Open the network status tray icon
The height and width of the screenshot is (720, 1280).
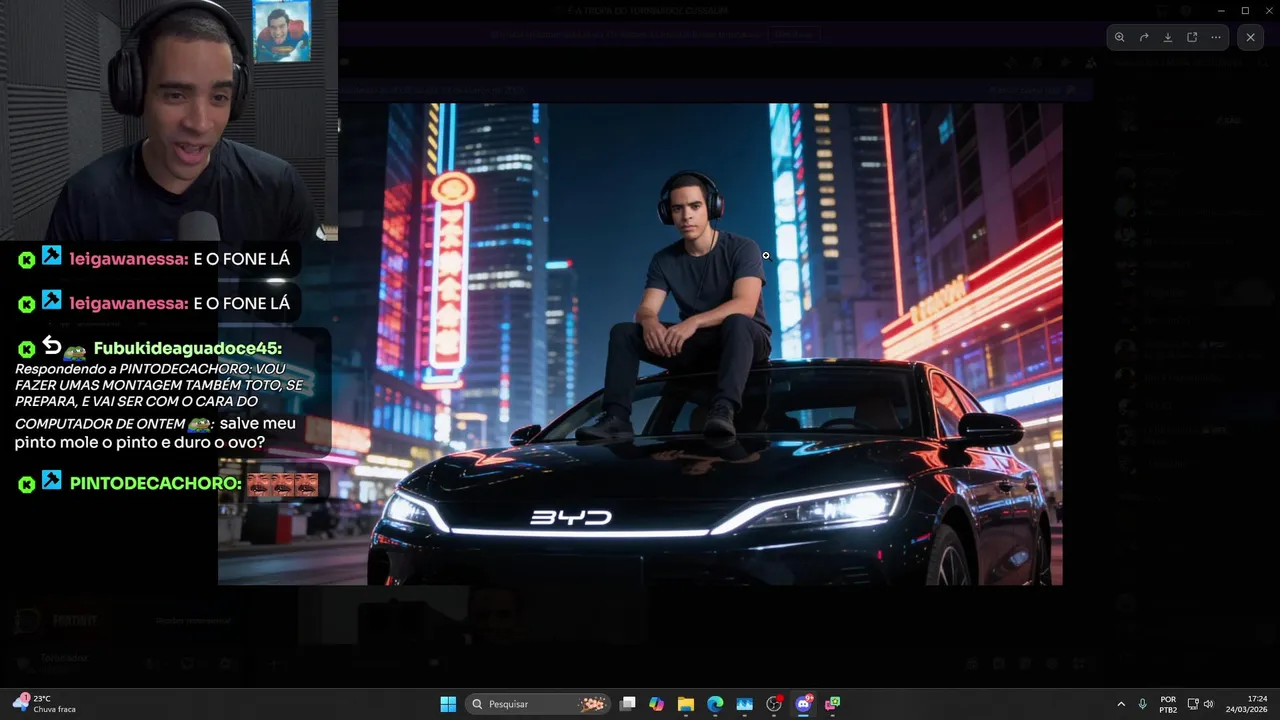pyautogui.click(x=1193, y=704)
